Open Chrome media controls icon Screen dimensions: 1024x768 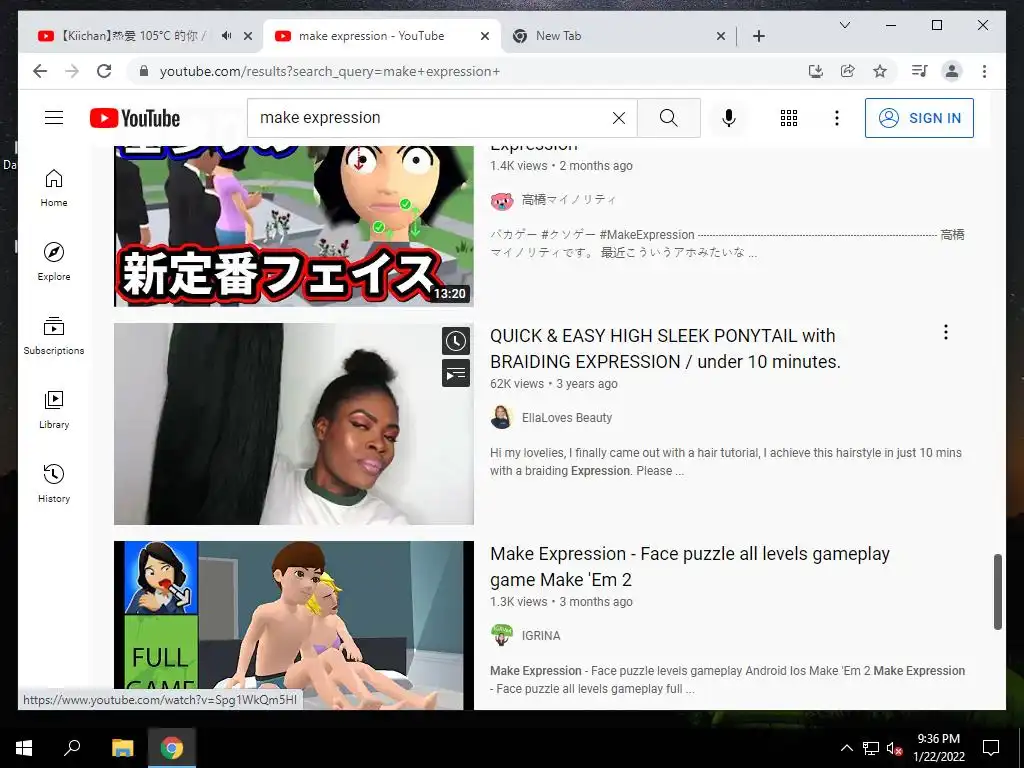click(x=920, y=71)
